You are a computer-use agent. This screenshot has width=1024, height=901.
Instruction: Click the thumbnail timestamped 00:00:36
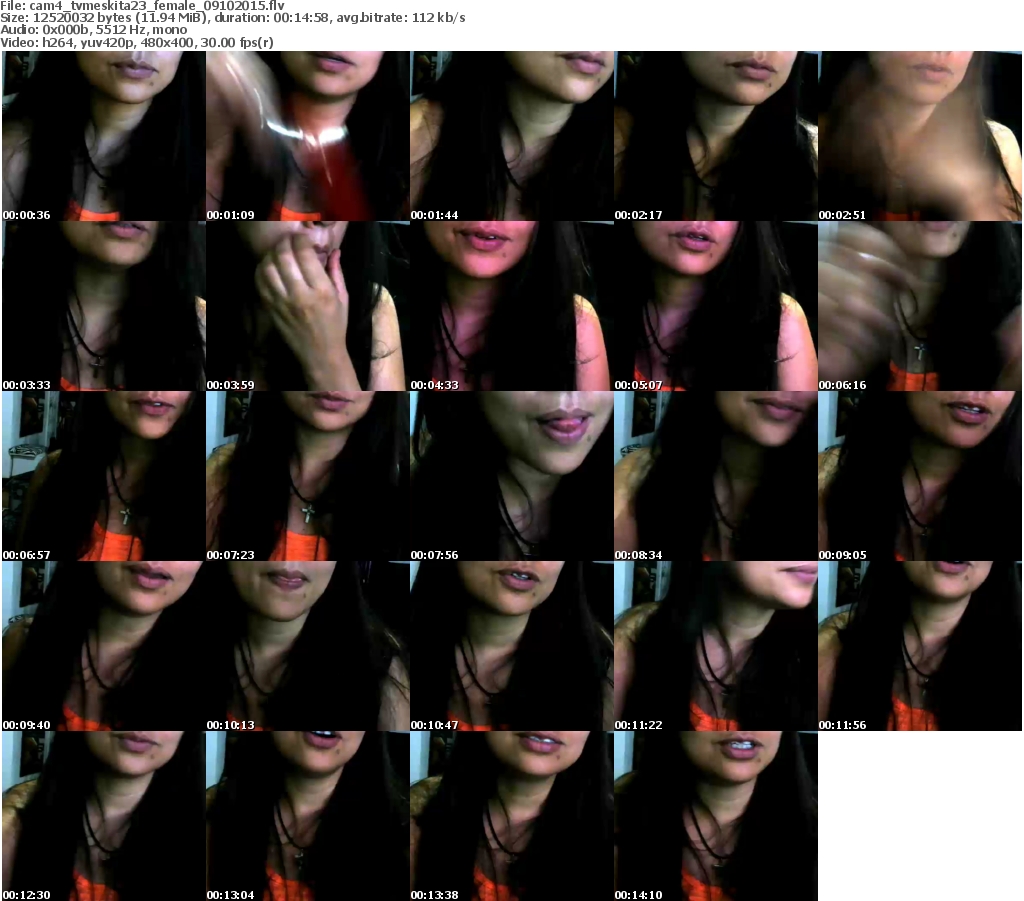pos(104,136)
